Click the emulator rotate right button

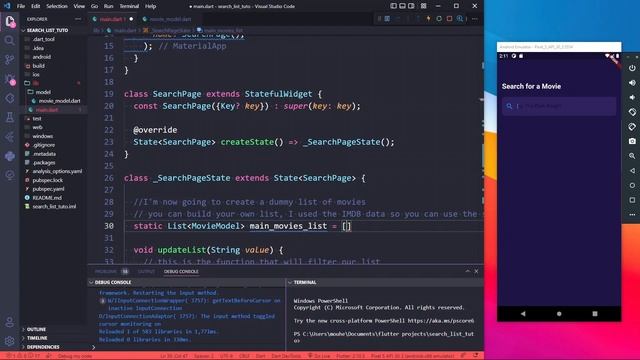pos(632,127)
